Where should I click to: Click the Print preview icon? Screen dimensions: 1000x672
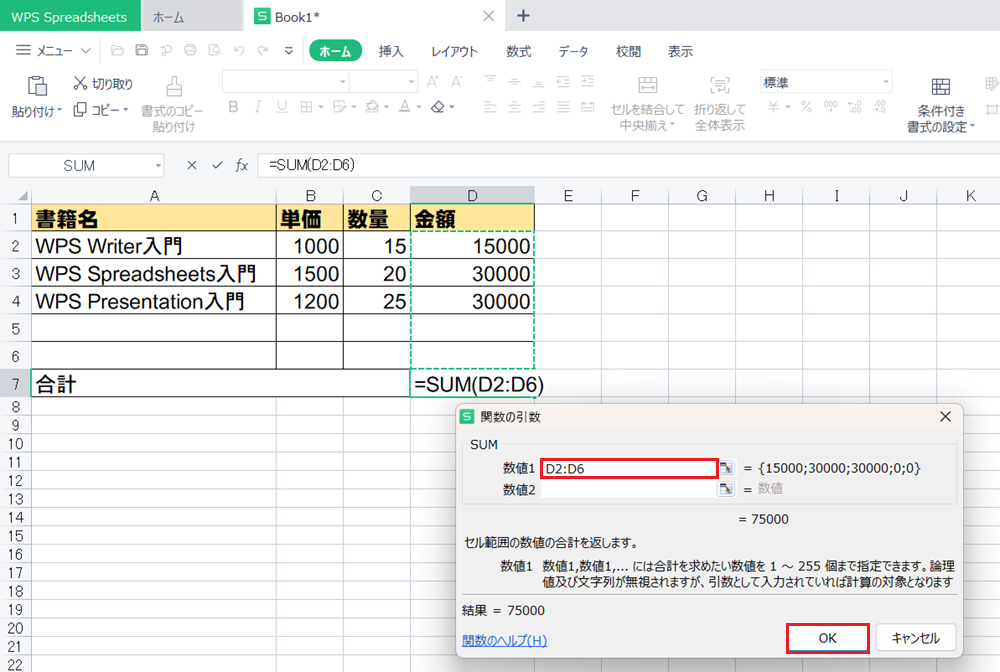215,50
